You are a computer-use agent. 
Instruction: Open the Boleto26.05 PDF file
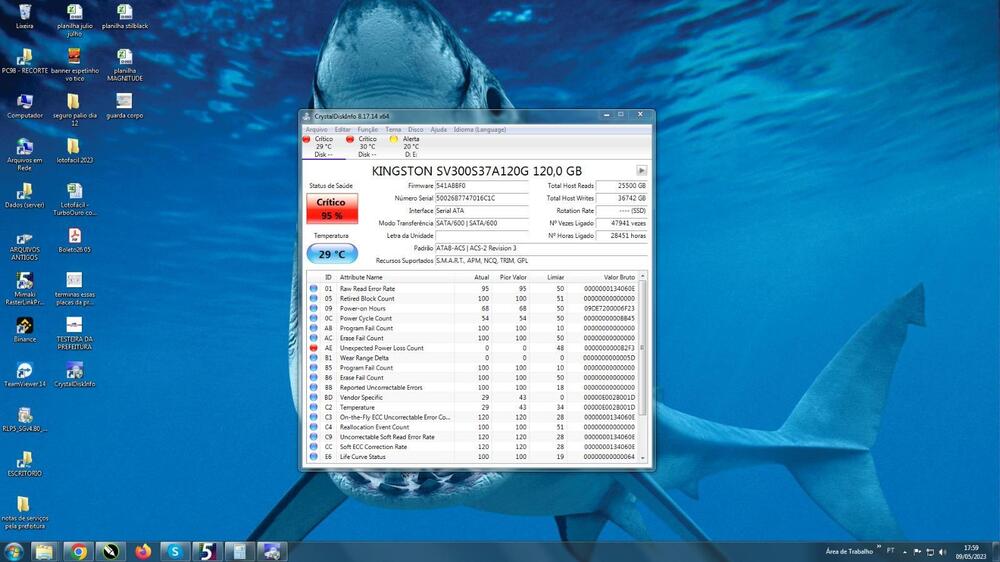[74, 237]
